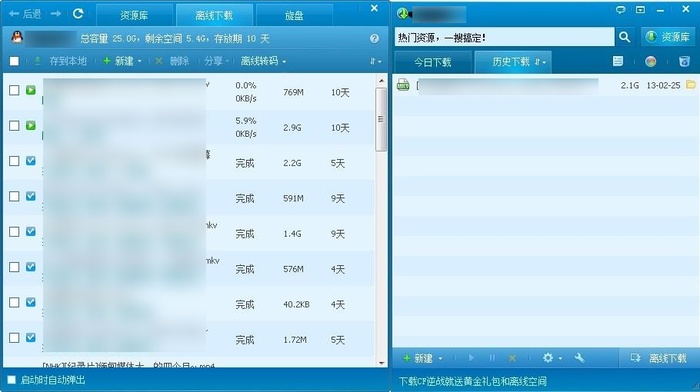
Task: Open the folder icon for the 2.1G download
Action: 691,84
